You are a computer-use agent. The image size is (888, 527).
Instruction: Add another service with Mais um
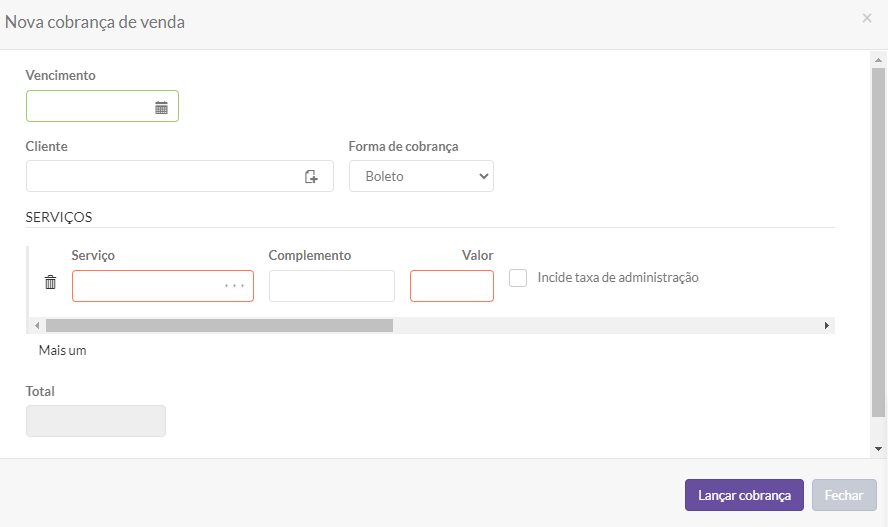[x=62, y=351]
